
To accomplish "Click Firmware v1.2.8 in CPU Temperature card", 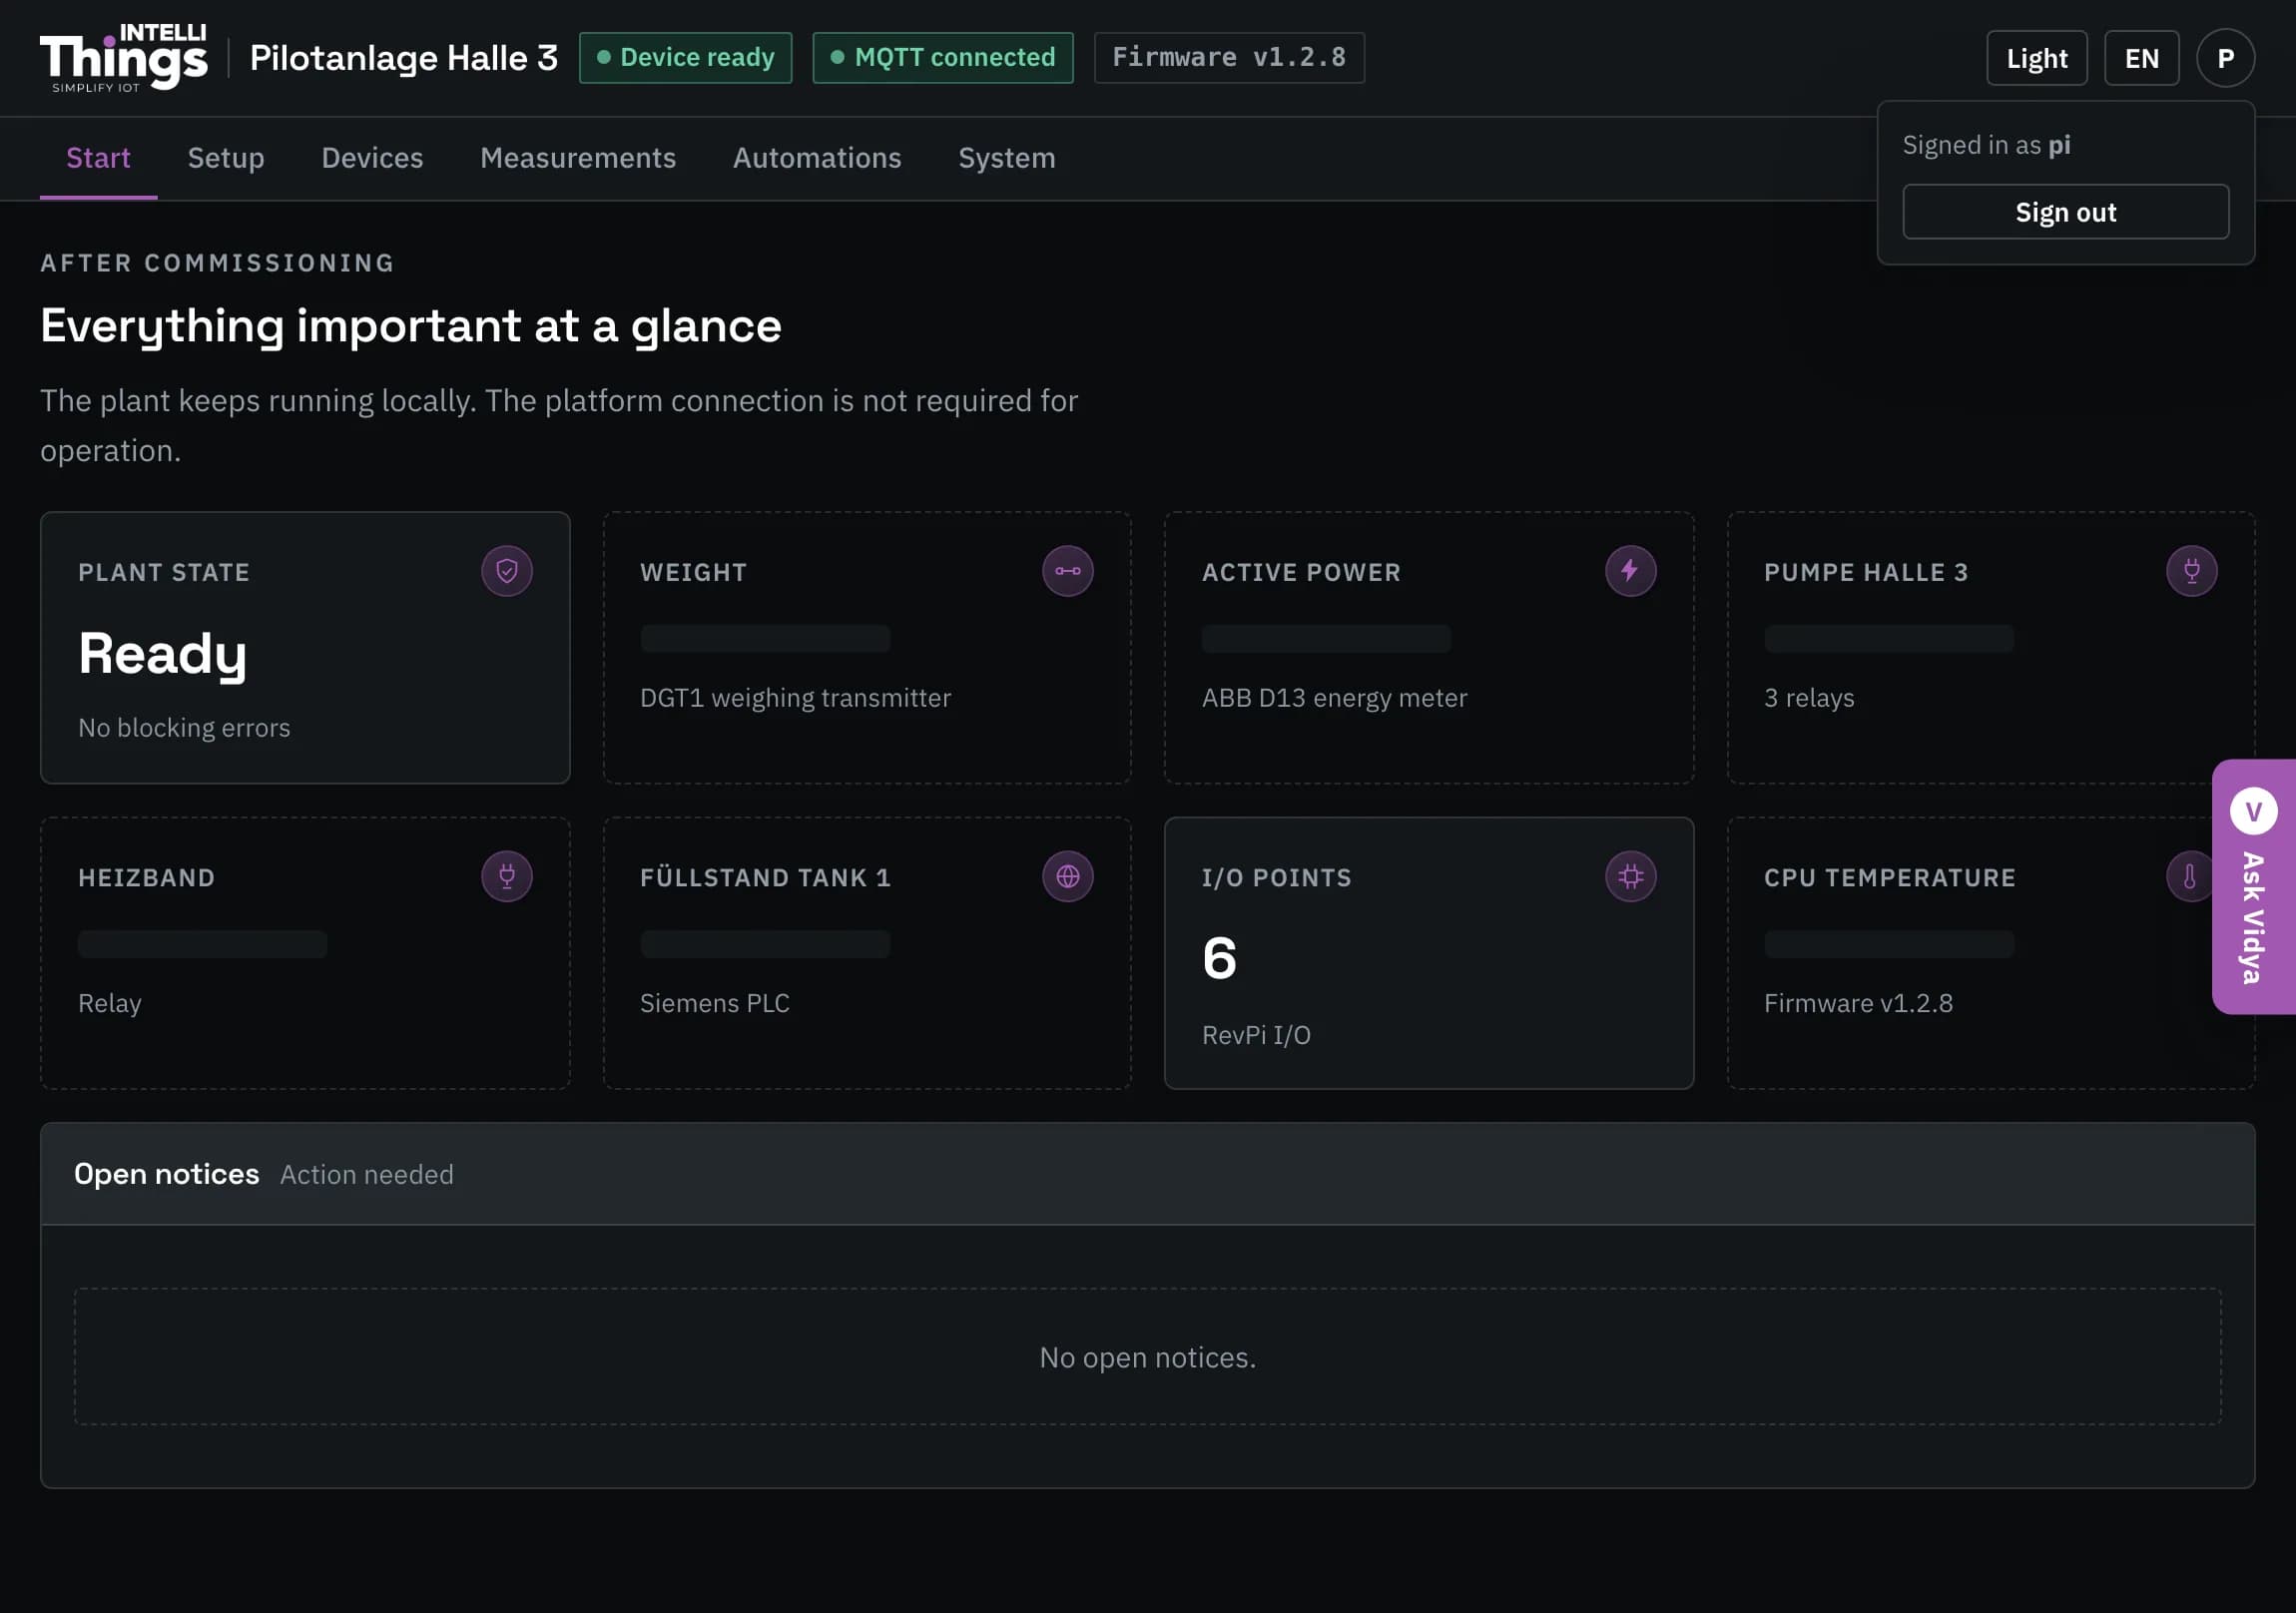I will coord(1857,1003).
